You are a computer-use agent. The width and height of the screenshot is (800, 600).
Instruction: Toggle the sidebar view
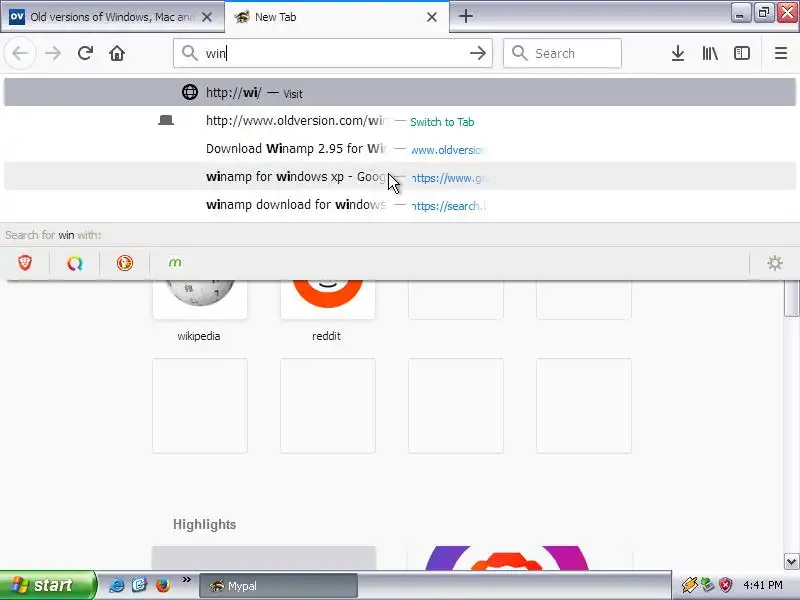pos(742,53)
